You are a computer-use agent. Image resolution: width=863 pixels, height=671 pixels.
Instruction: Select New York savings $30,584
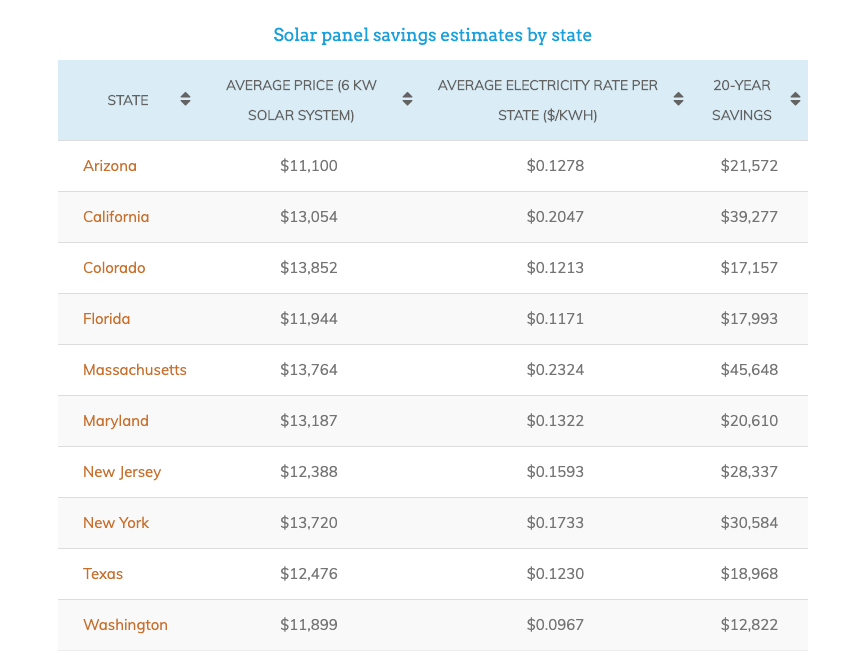pyautogui.click(x=749, y=523)
